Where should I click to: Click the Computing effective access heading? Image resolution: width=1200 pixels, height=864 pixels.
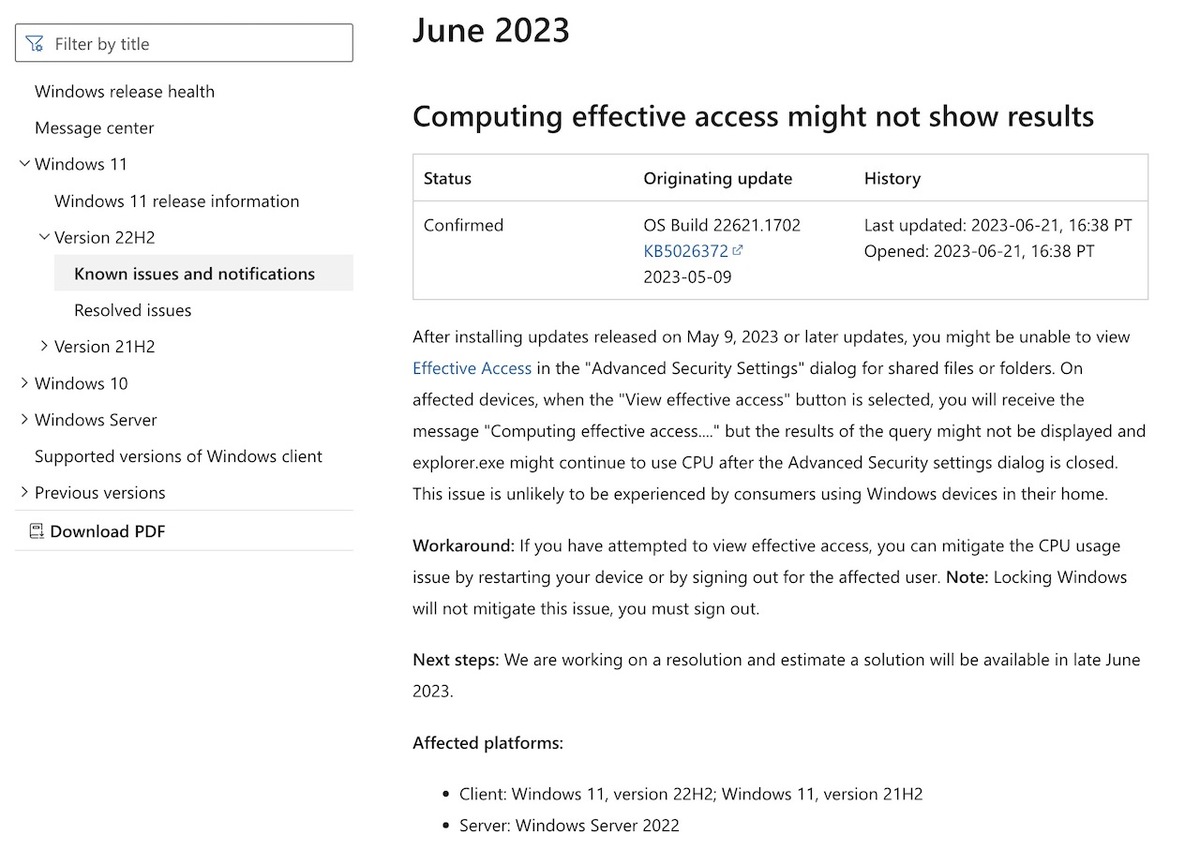coord(753,116)
